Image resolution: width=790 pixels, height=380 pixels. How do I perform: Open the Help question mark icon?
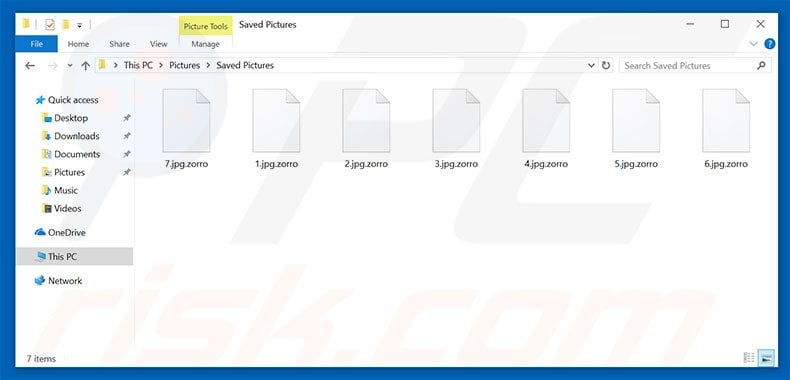pos(770,44)
